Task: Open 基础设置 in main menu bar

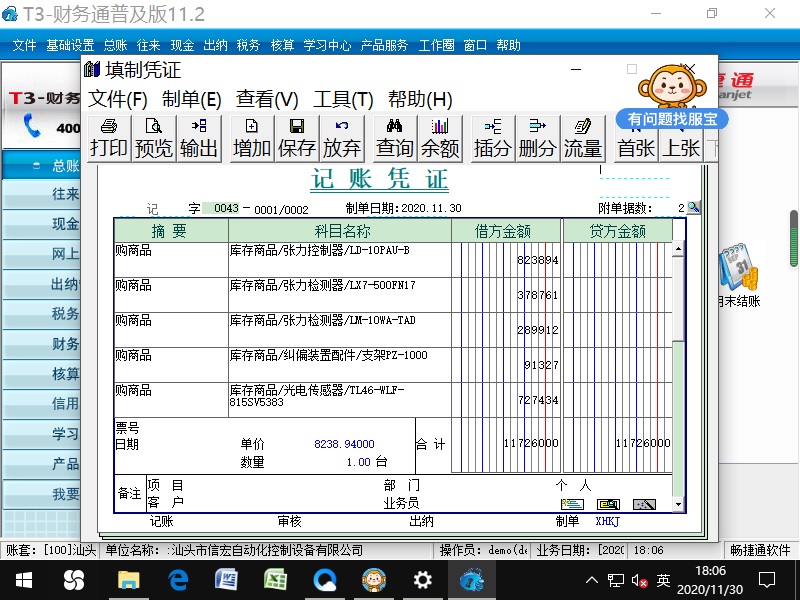Action: click(70, 45)
